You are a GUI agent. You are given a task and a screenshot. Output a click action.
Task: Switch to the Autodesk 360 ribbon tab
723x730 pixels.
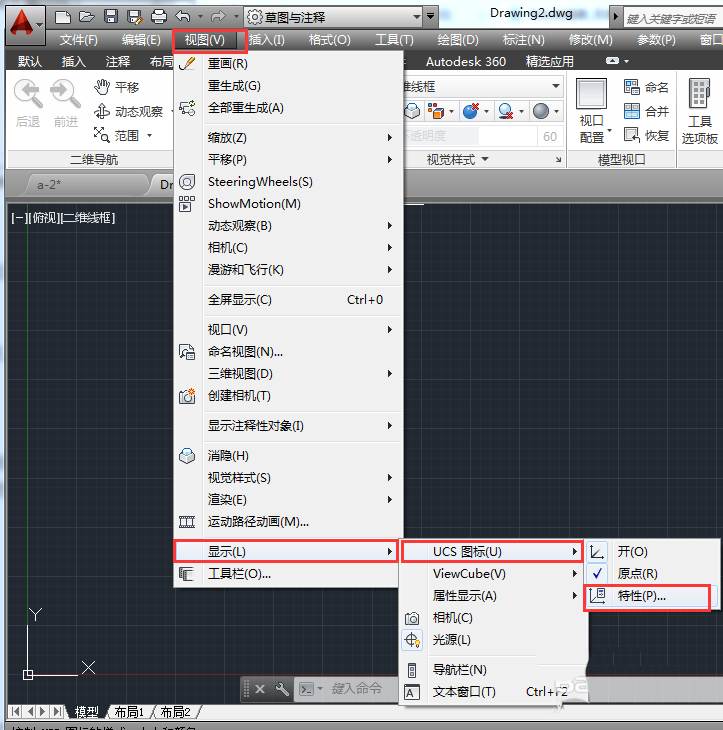pyautogui.click(x=466, y=61)
